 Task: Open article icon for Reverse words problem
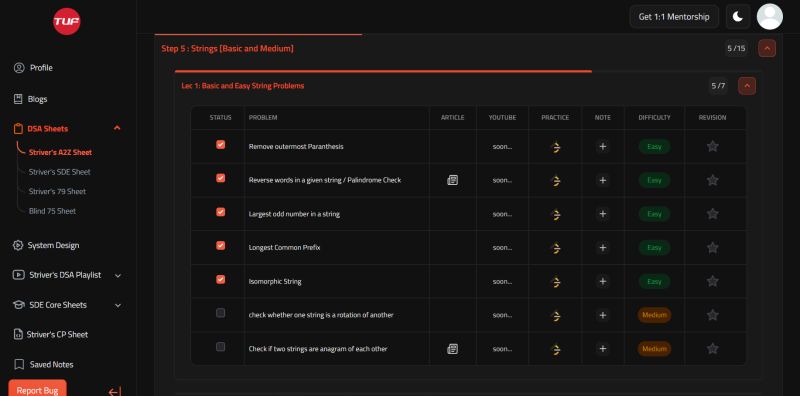click(x=452, y=180)
